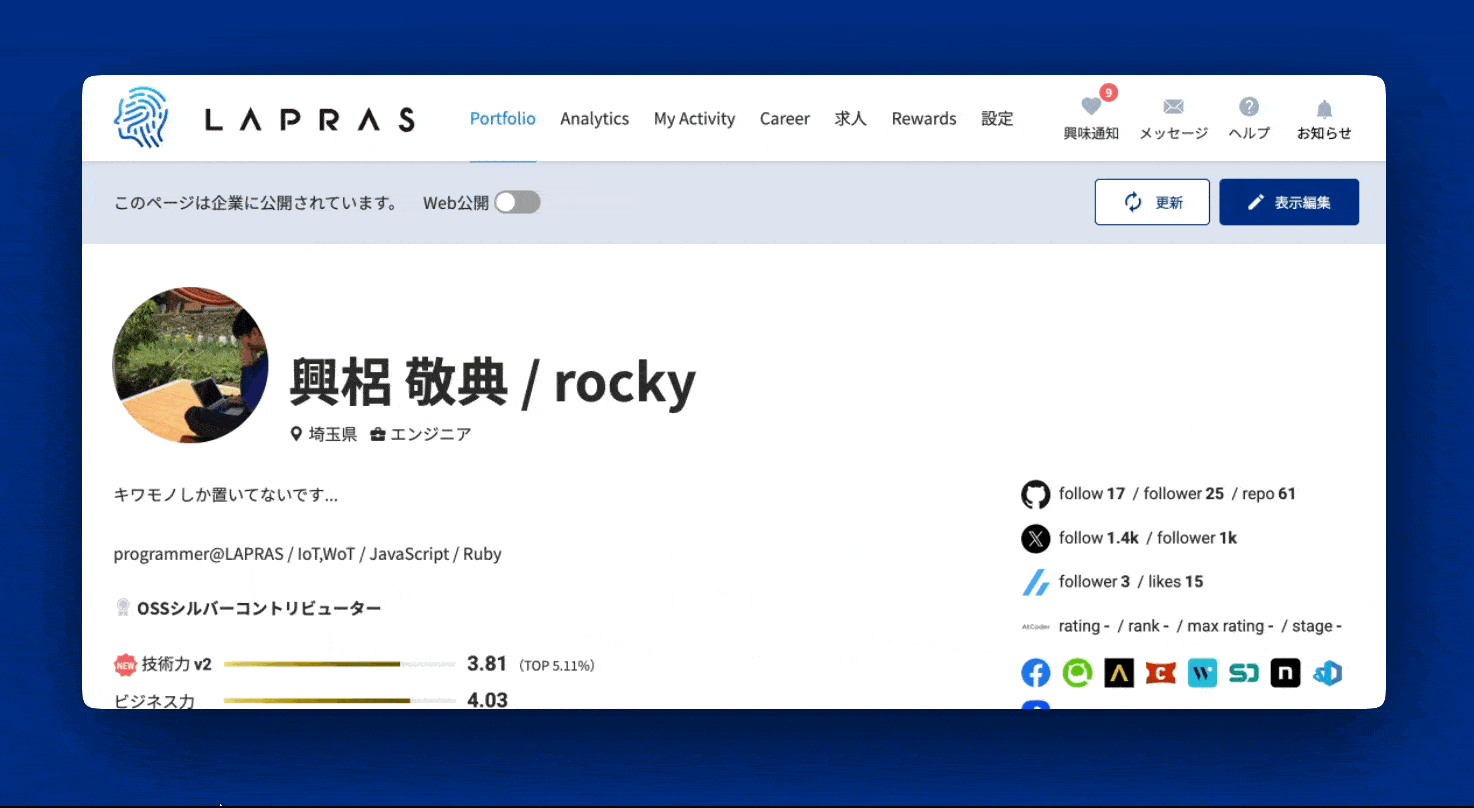Open the 設定 tab
This screenshot has height=808, width=1474.
point(997,118)
